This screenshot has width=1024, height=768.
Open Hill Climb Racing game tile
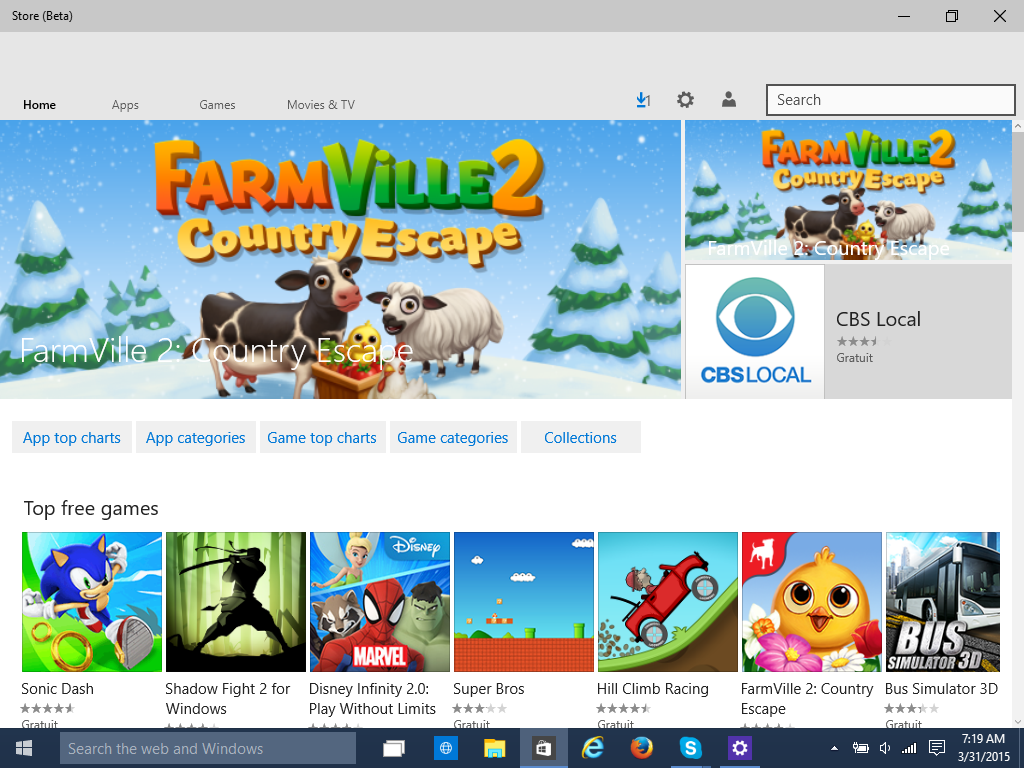click(668, 601)
